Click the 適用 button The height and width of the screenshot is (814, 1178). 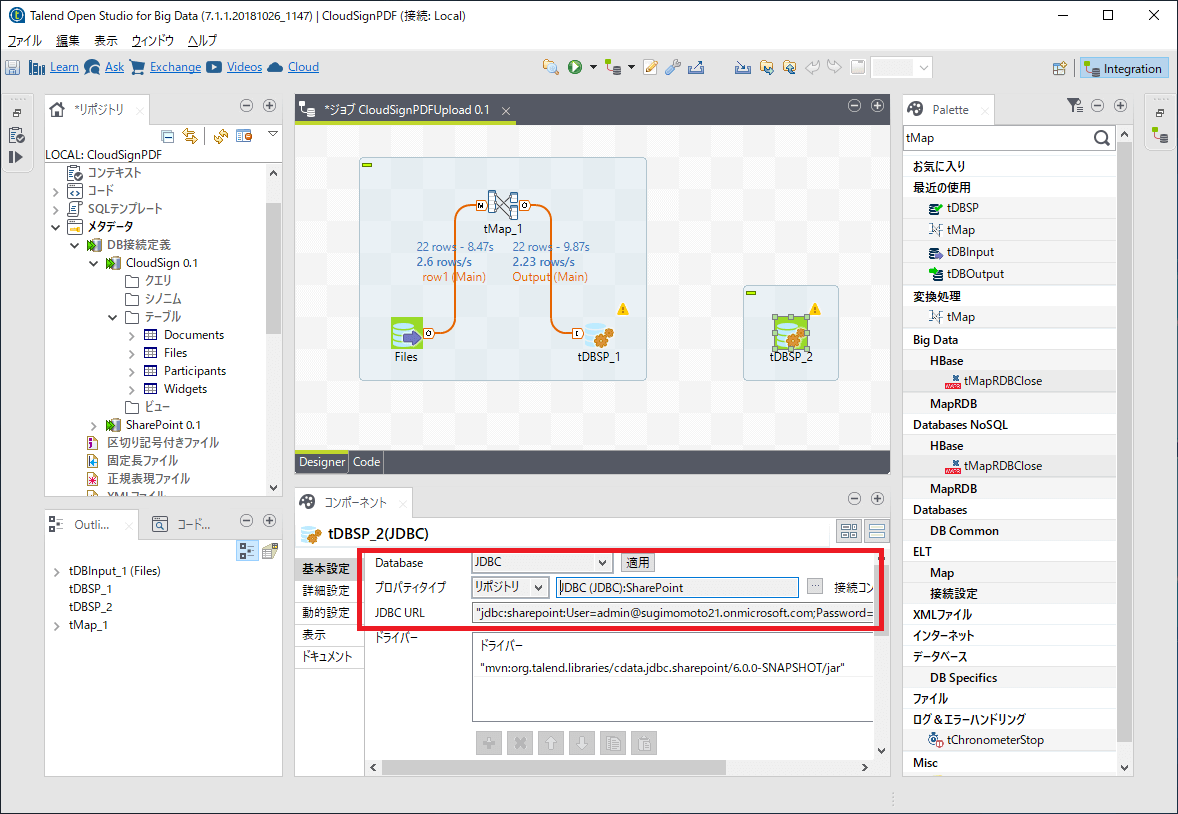[x=638, y=562]
